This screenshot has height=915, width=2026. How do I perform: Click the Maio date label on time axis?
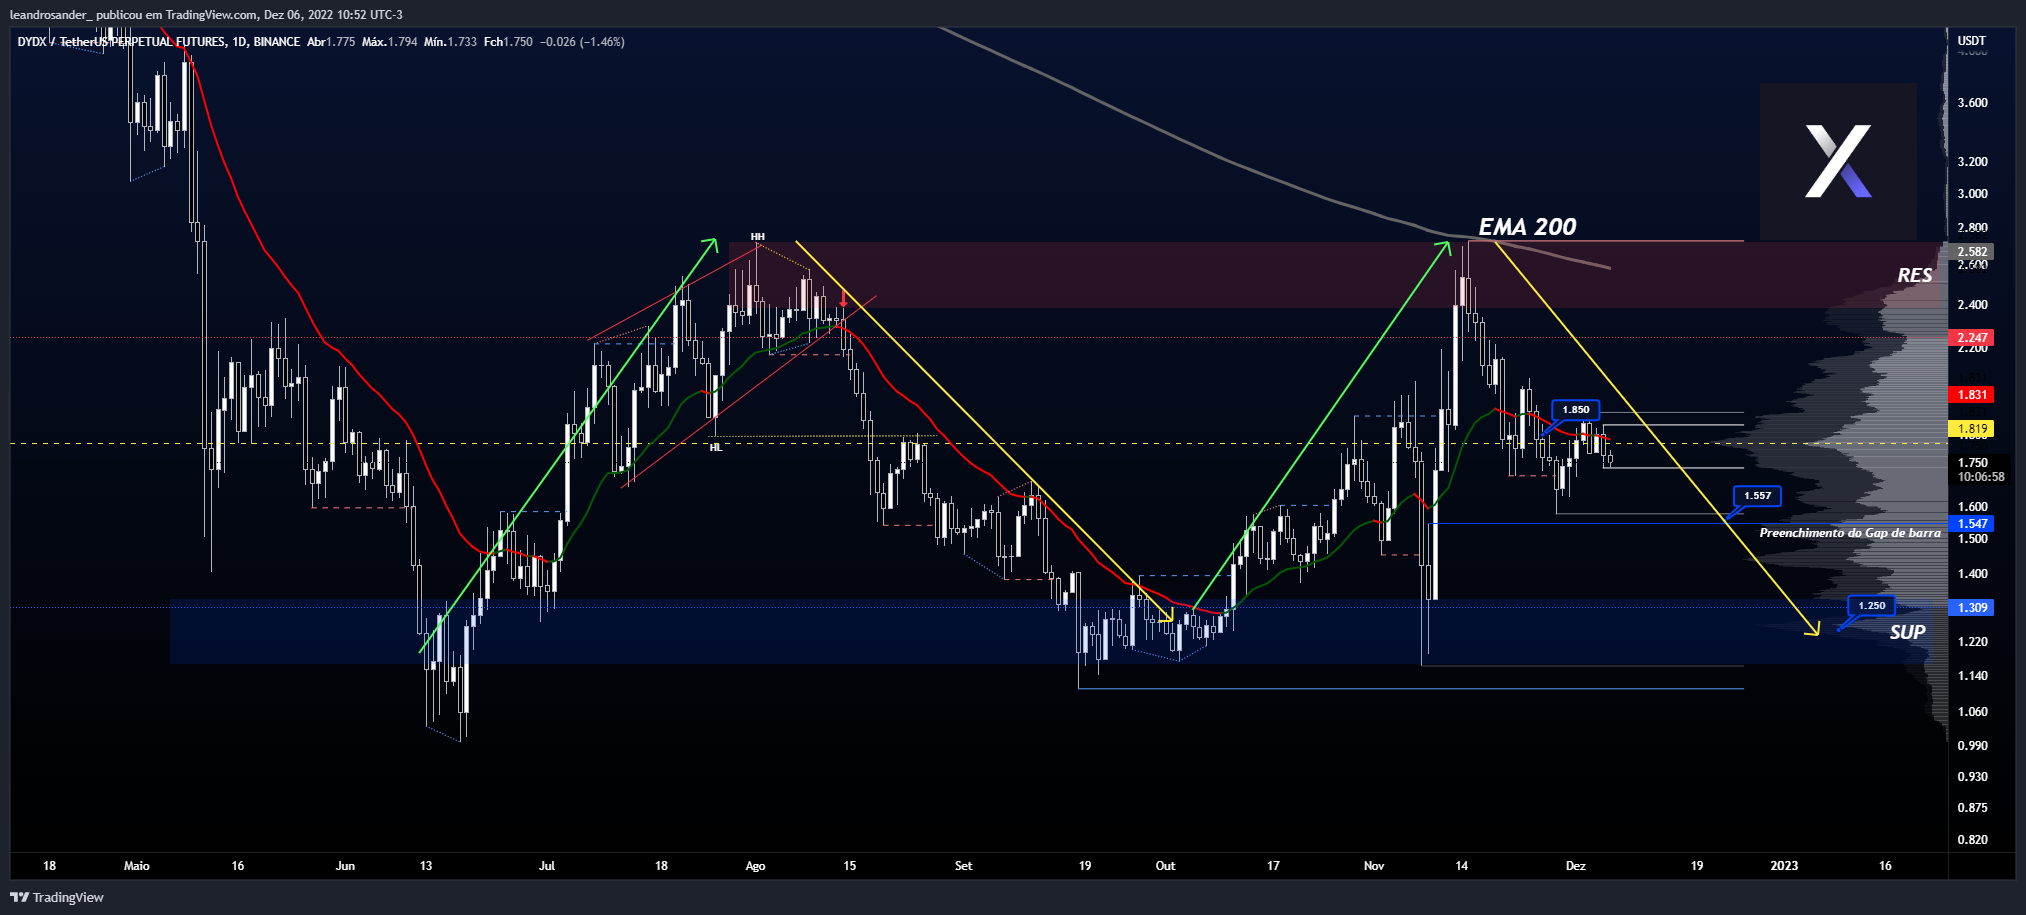tap(137, 866)
